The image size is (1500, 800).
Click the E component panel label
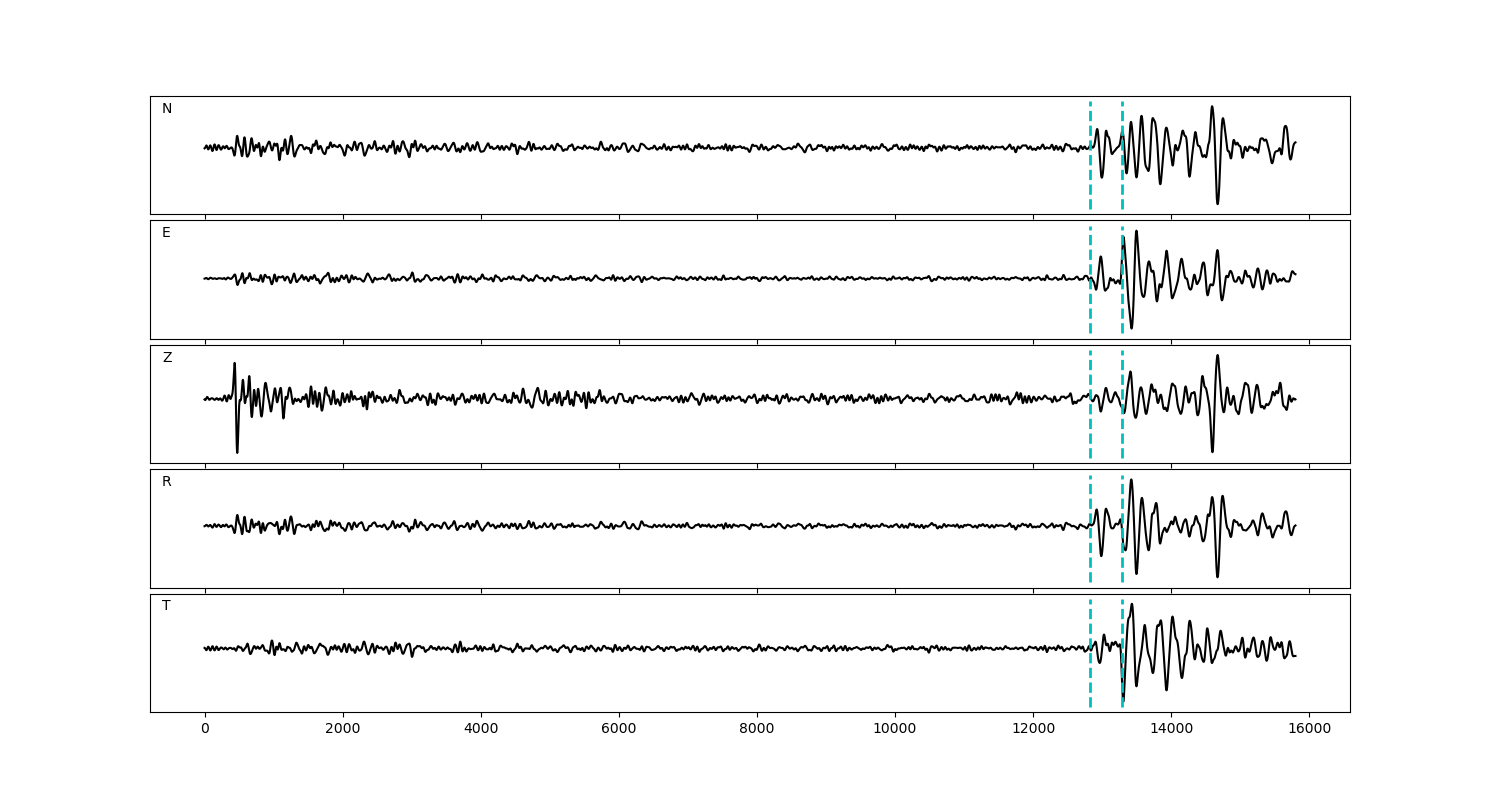pyautogui.click(x=166, y=233)
